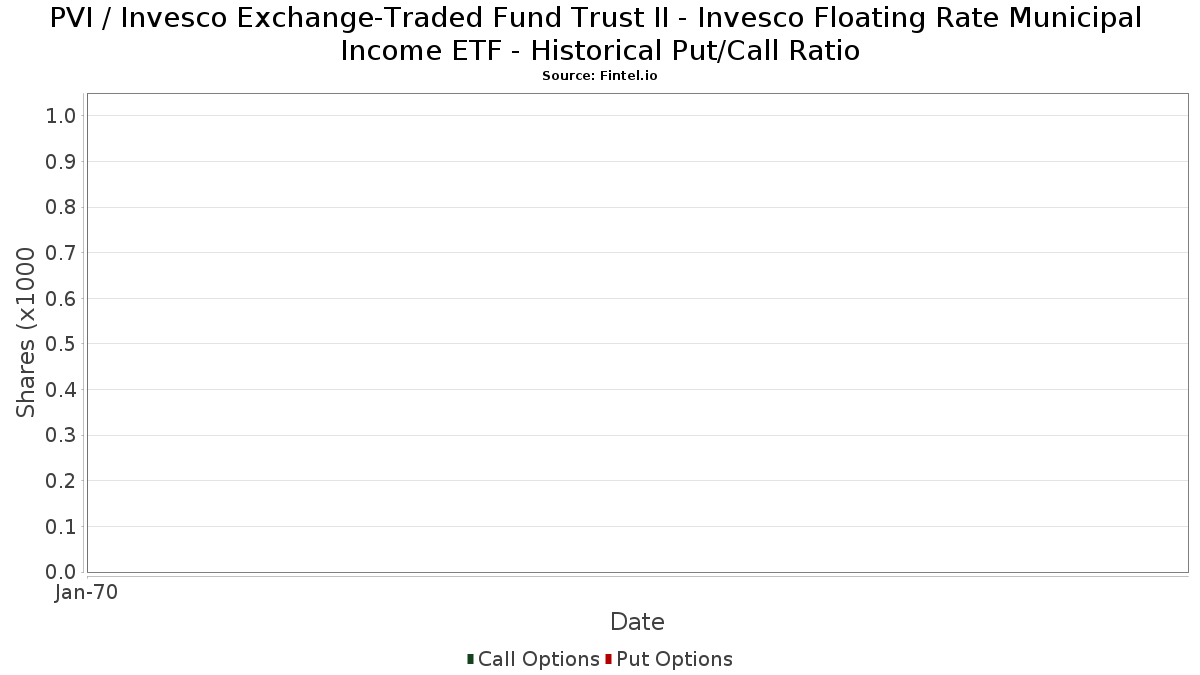Click the 0.9 y-axis tick label

[61, 162]
